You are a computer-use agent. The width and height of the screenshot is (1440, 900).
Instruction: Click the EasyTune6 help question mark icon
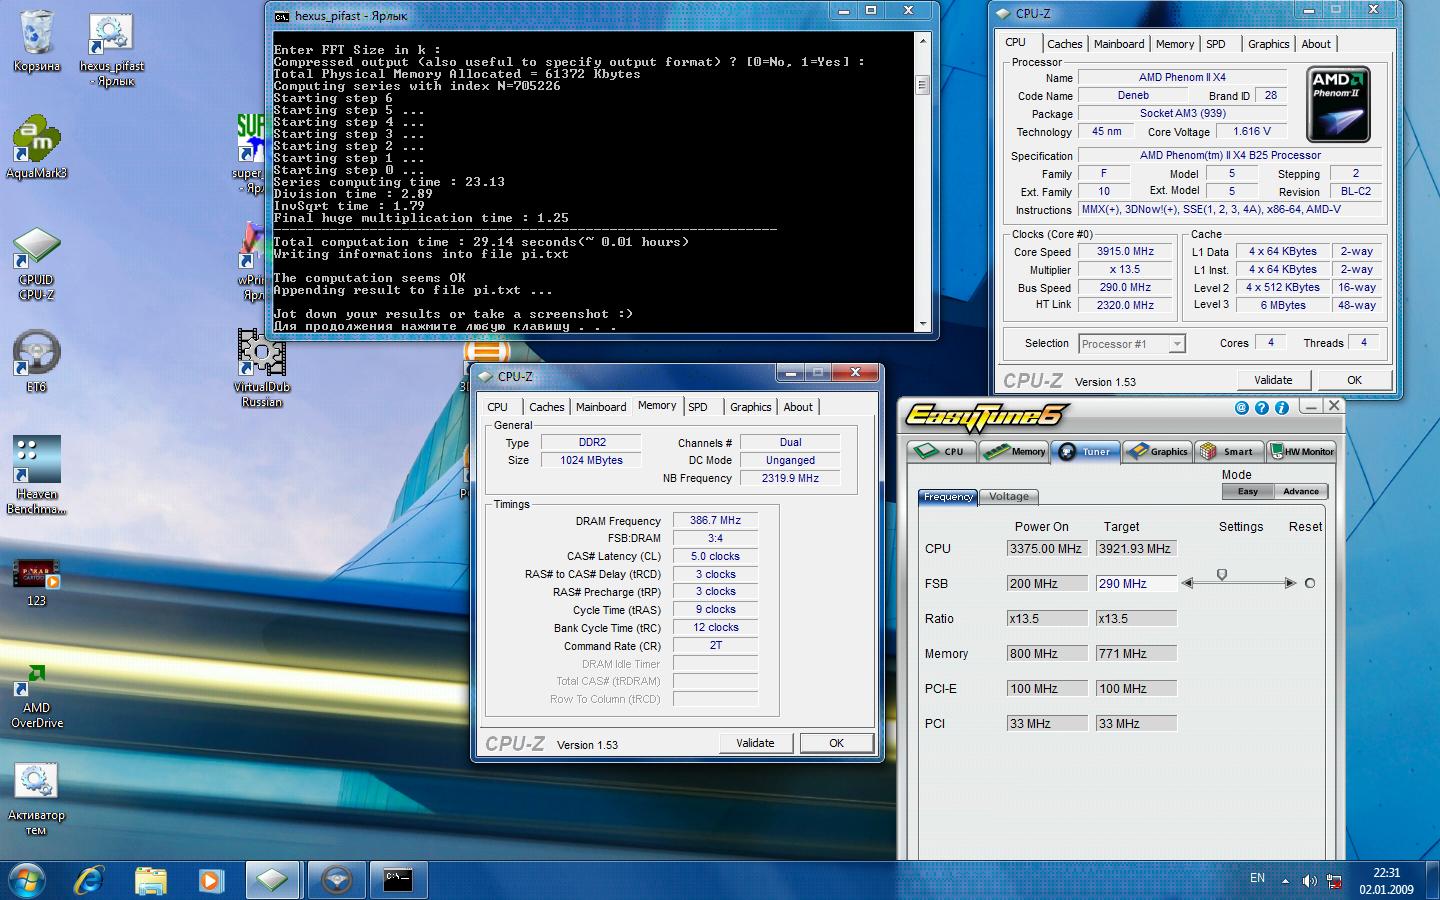pyautogui.click(x=1262, y=407)
